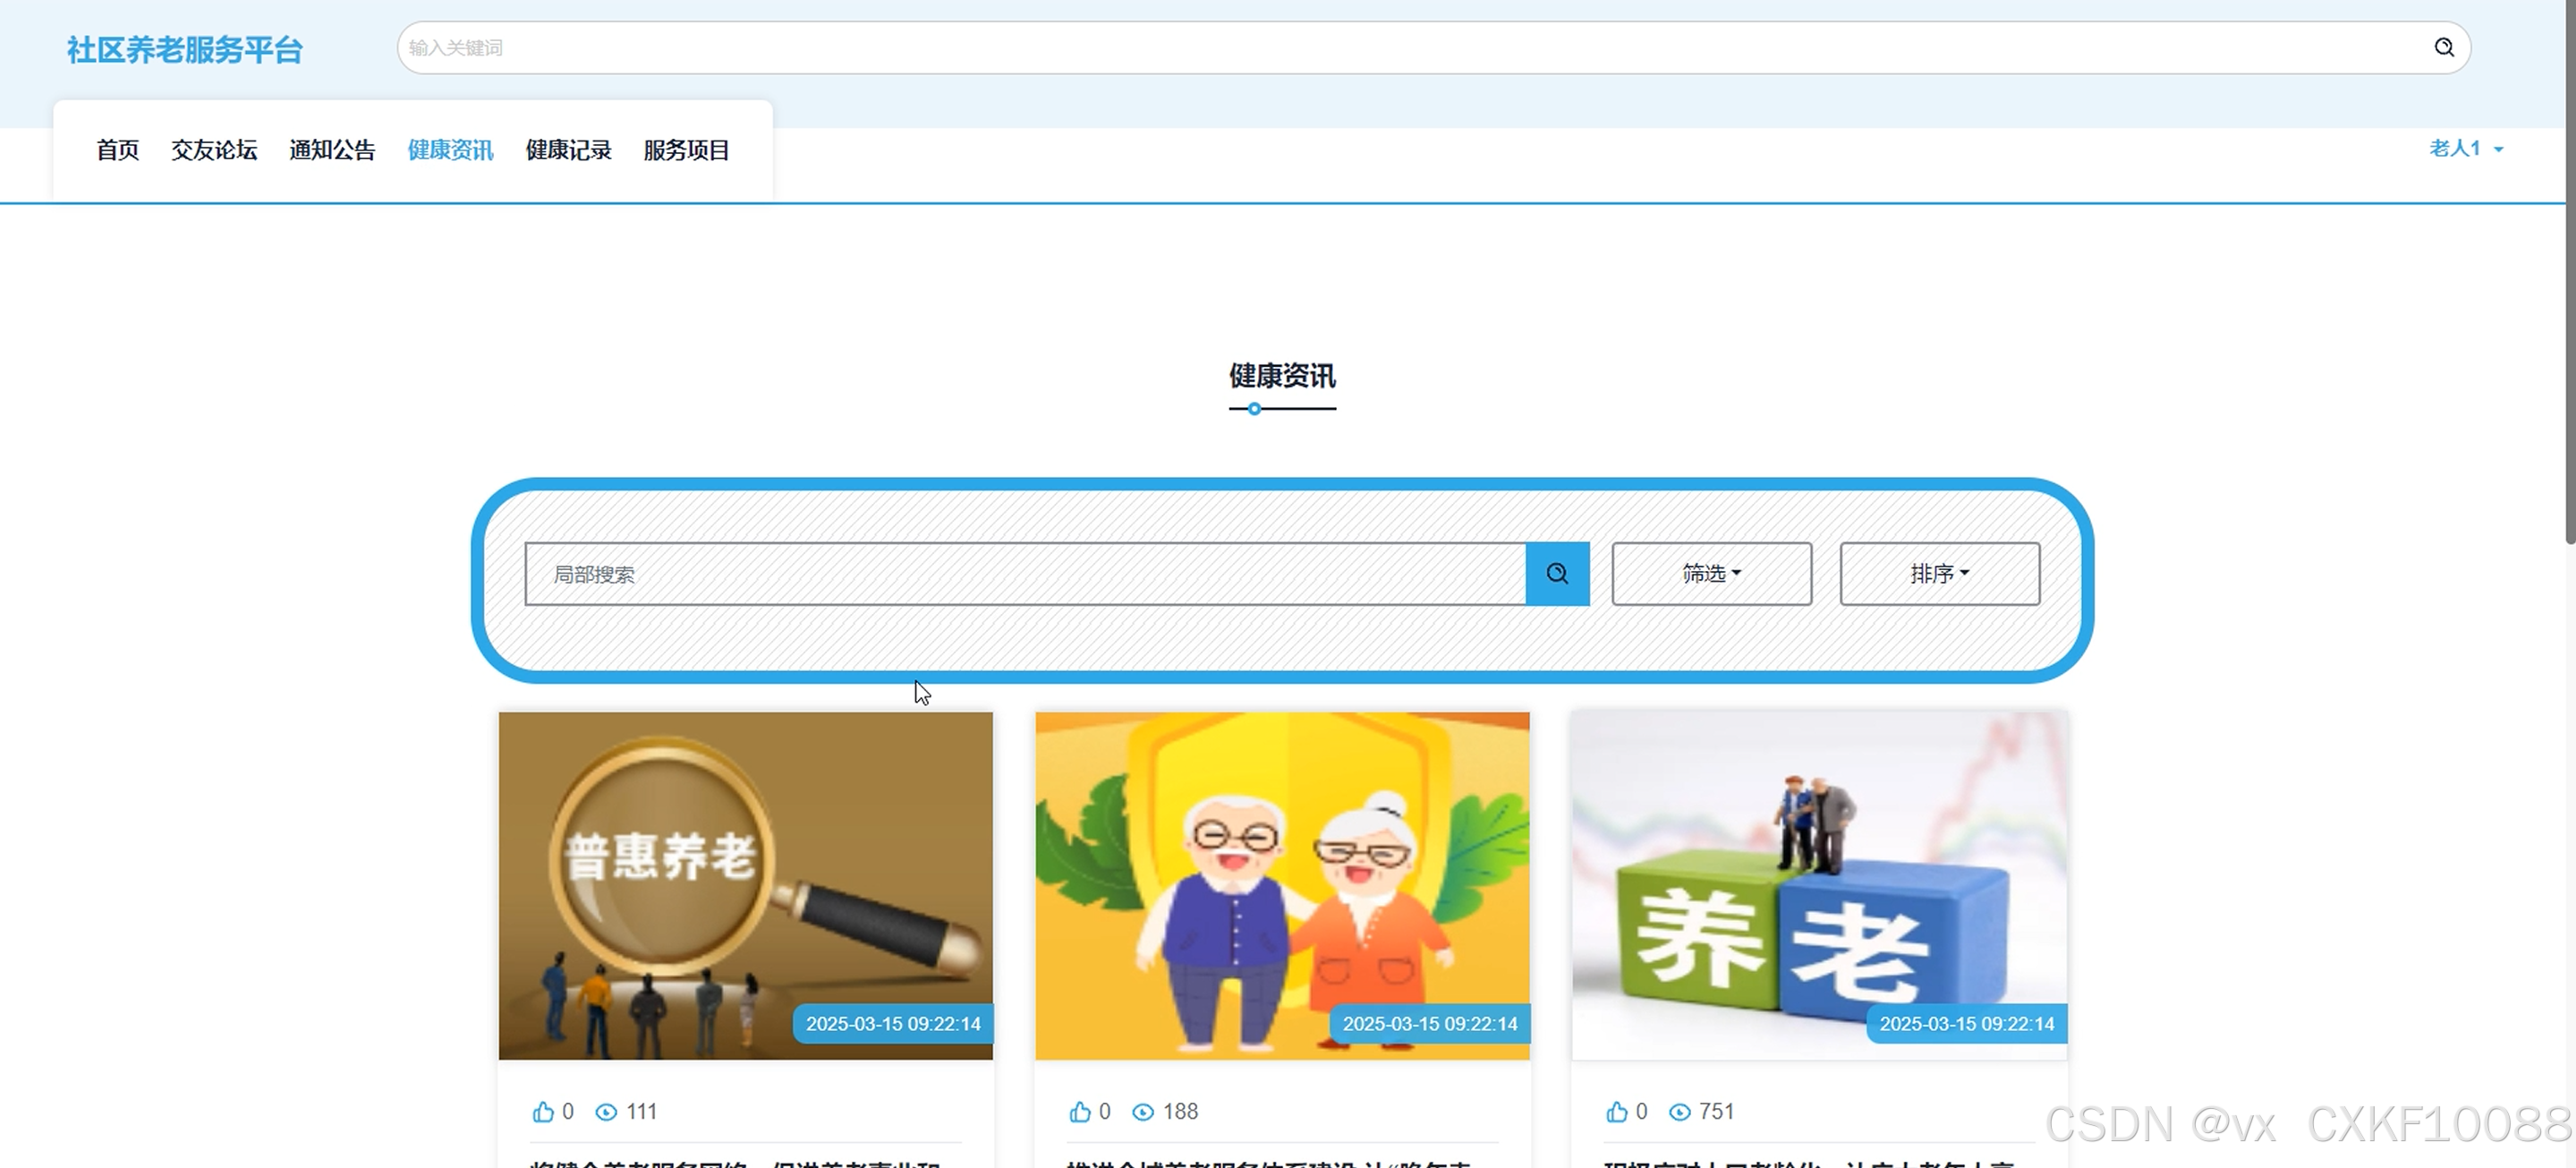Click the eye views icon beside 188
Screen dimensions: 2576x1168
click(x=1143, y=1112)
